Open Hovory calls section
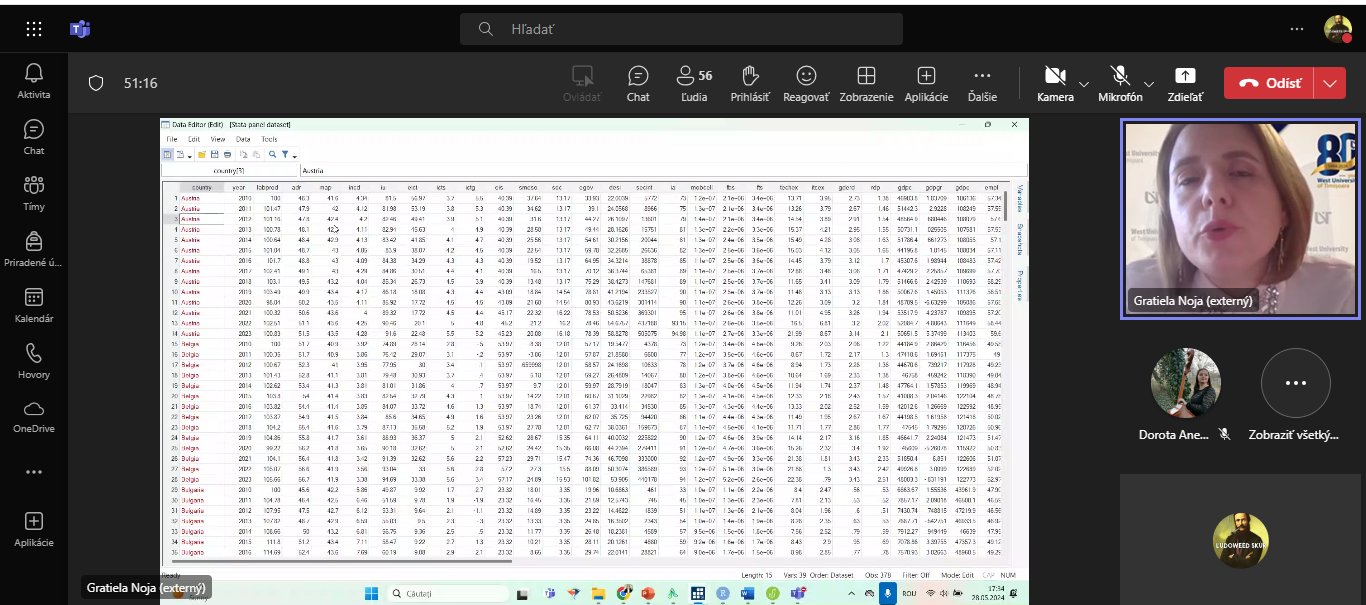The height and width of the screenshot is (605, 1366). (34, 360)
